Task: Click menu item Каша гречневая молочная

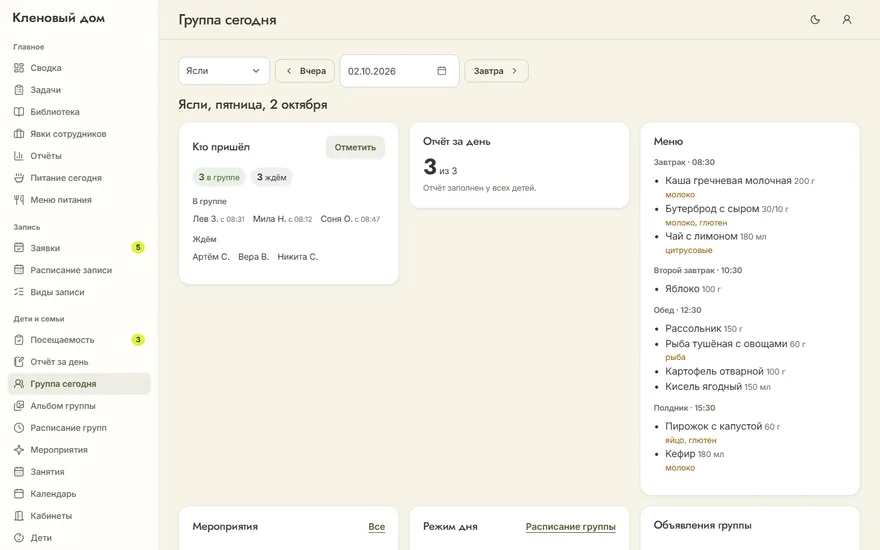Action: (728, 181)
